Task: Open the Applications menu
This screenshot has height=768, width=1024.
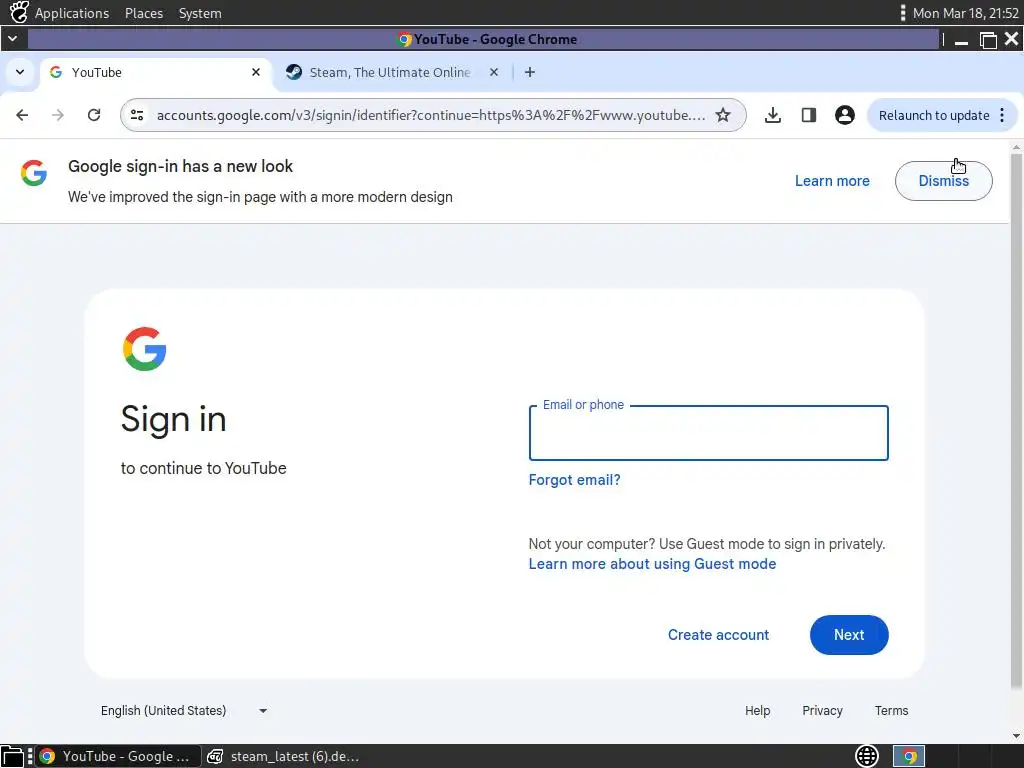Action: (72, 13)
